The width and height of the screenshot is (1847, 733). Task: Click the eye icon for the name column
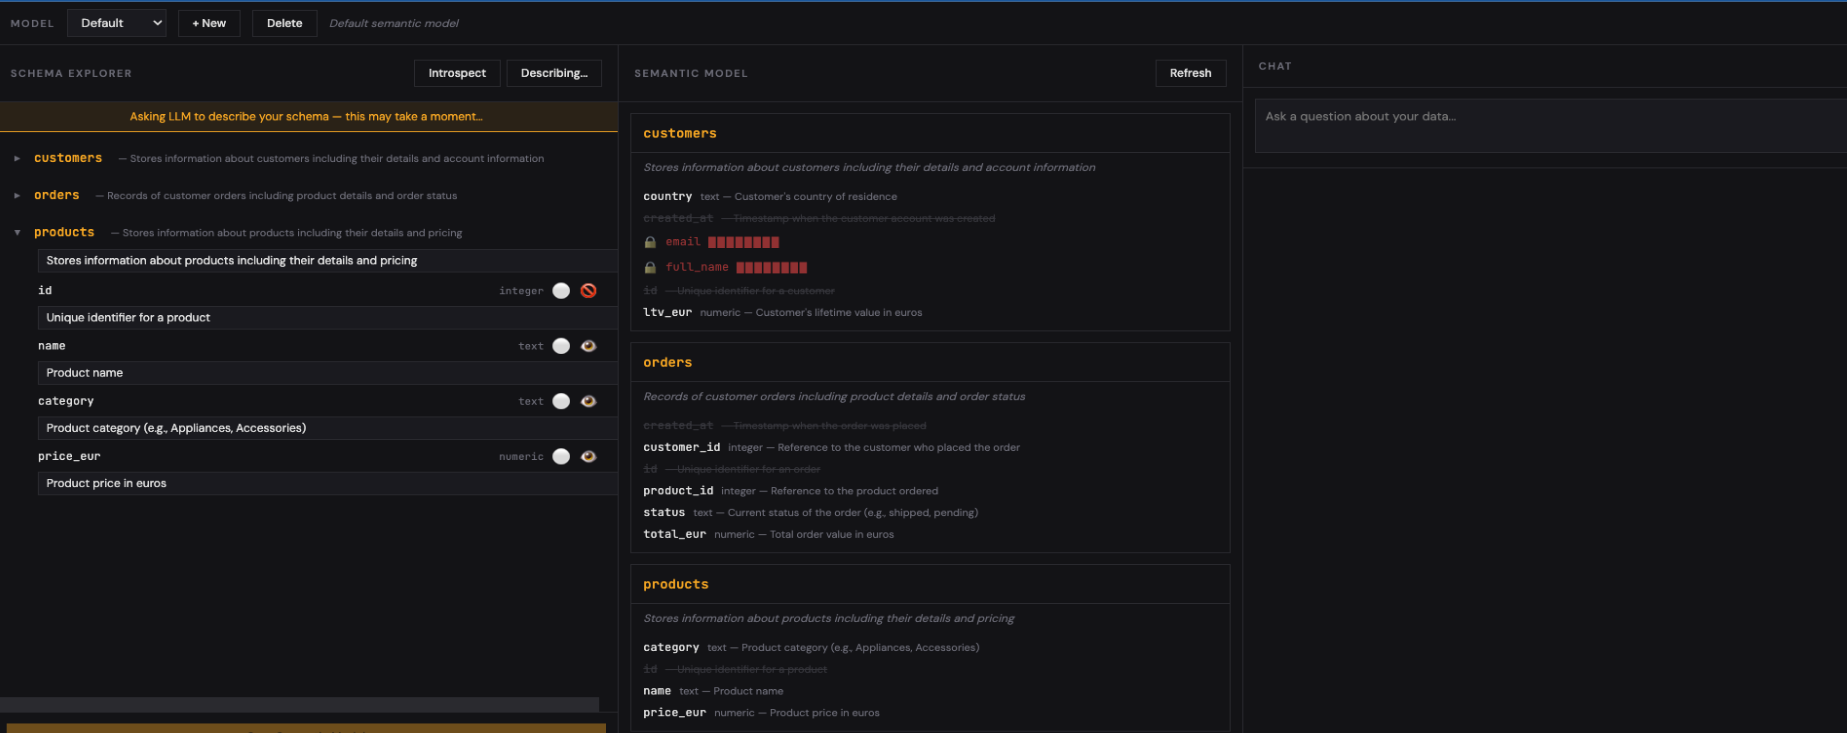point(589,346)
